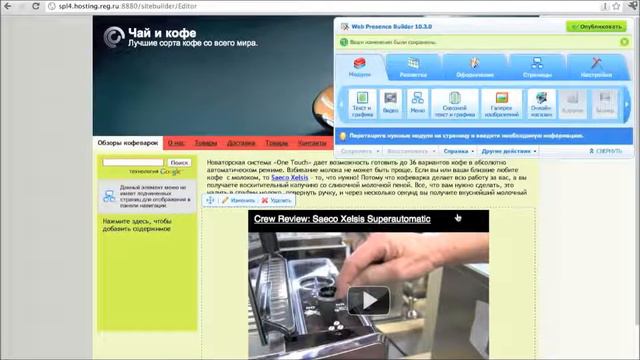640x360 pixels.
Task: Select the greyed-out Корзина module icon
Action: coord(572,104)
